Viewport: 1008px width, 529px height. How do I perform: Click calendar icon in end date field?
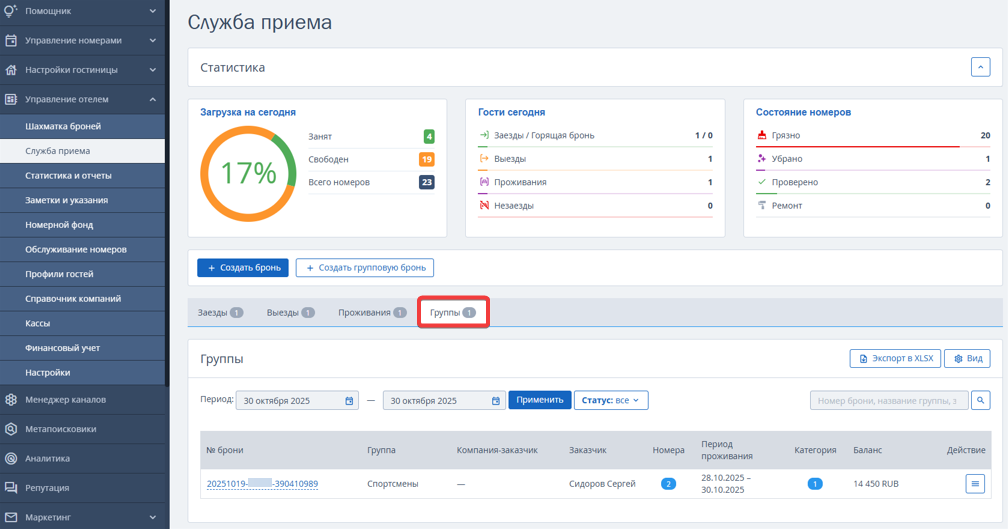[x=496, y=401]
